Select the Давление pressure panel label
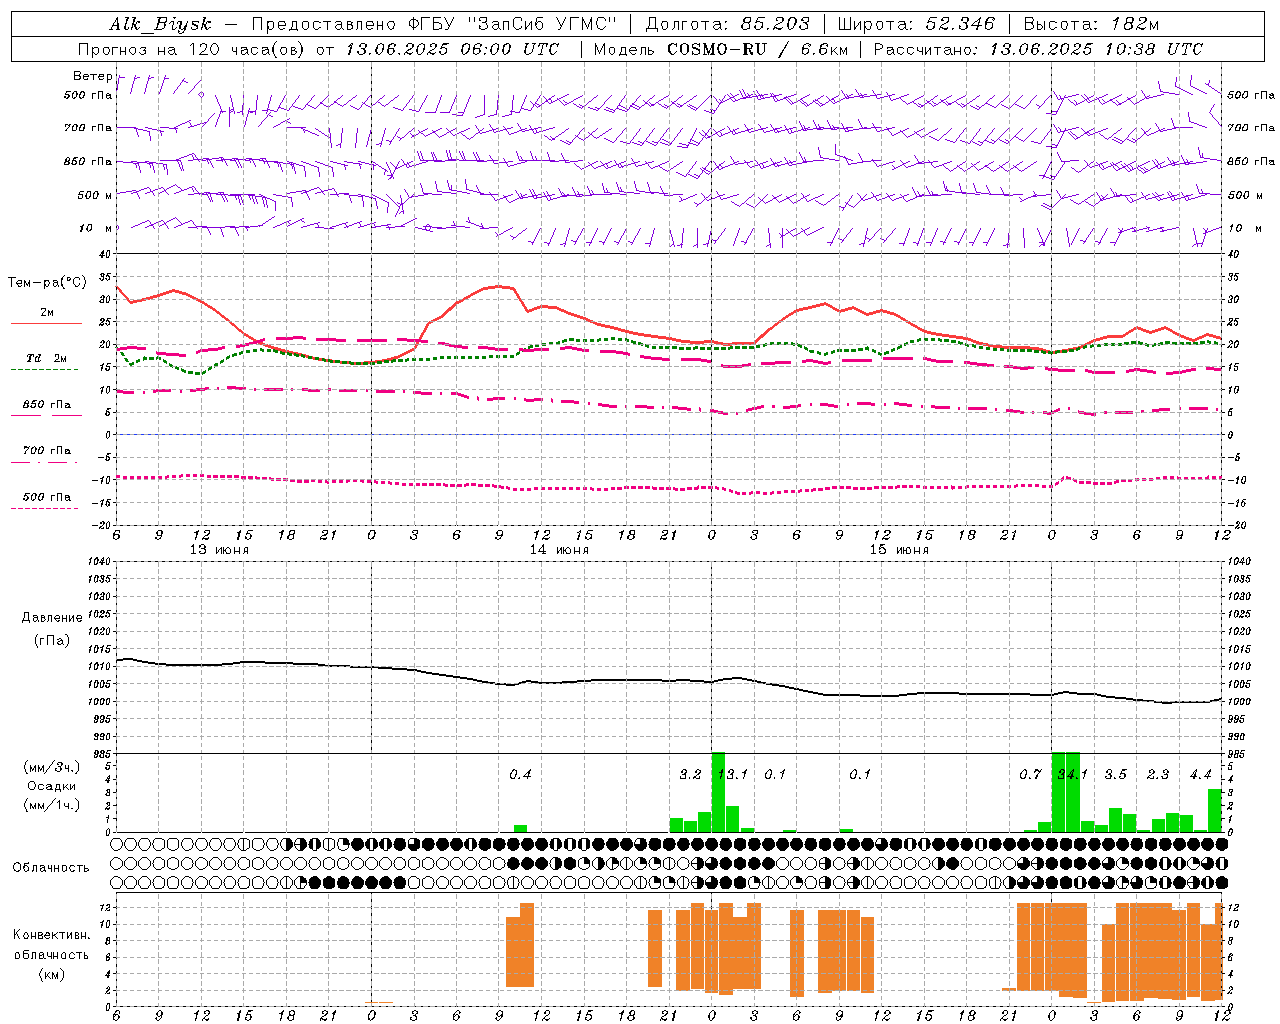Viewport: 1280px width, 1024px height. coord(52,618)
